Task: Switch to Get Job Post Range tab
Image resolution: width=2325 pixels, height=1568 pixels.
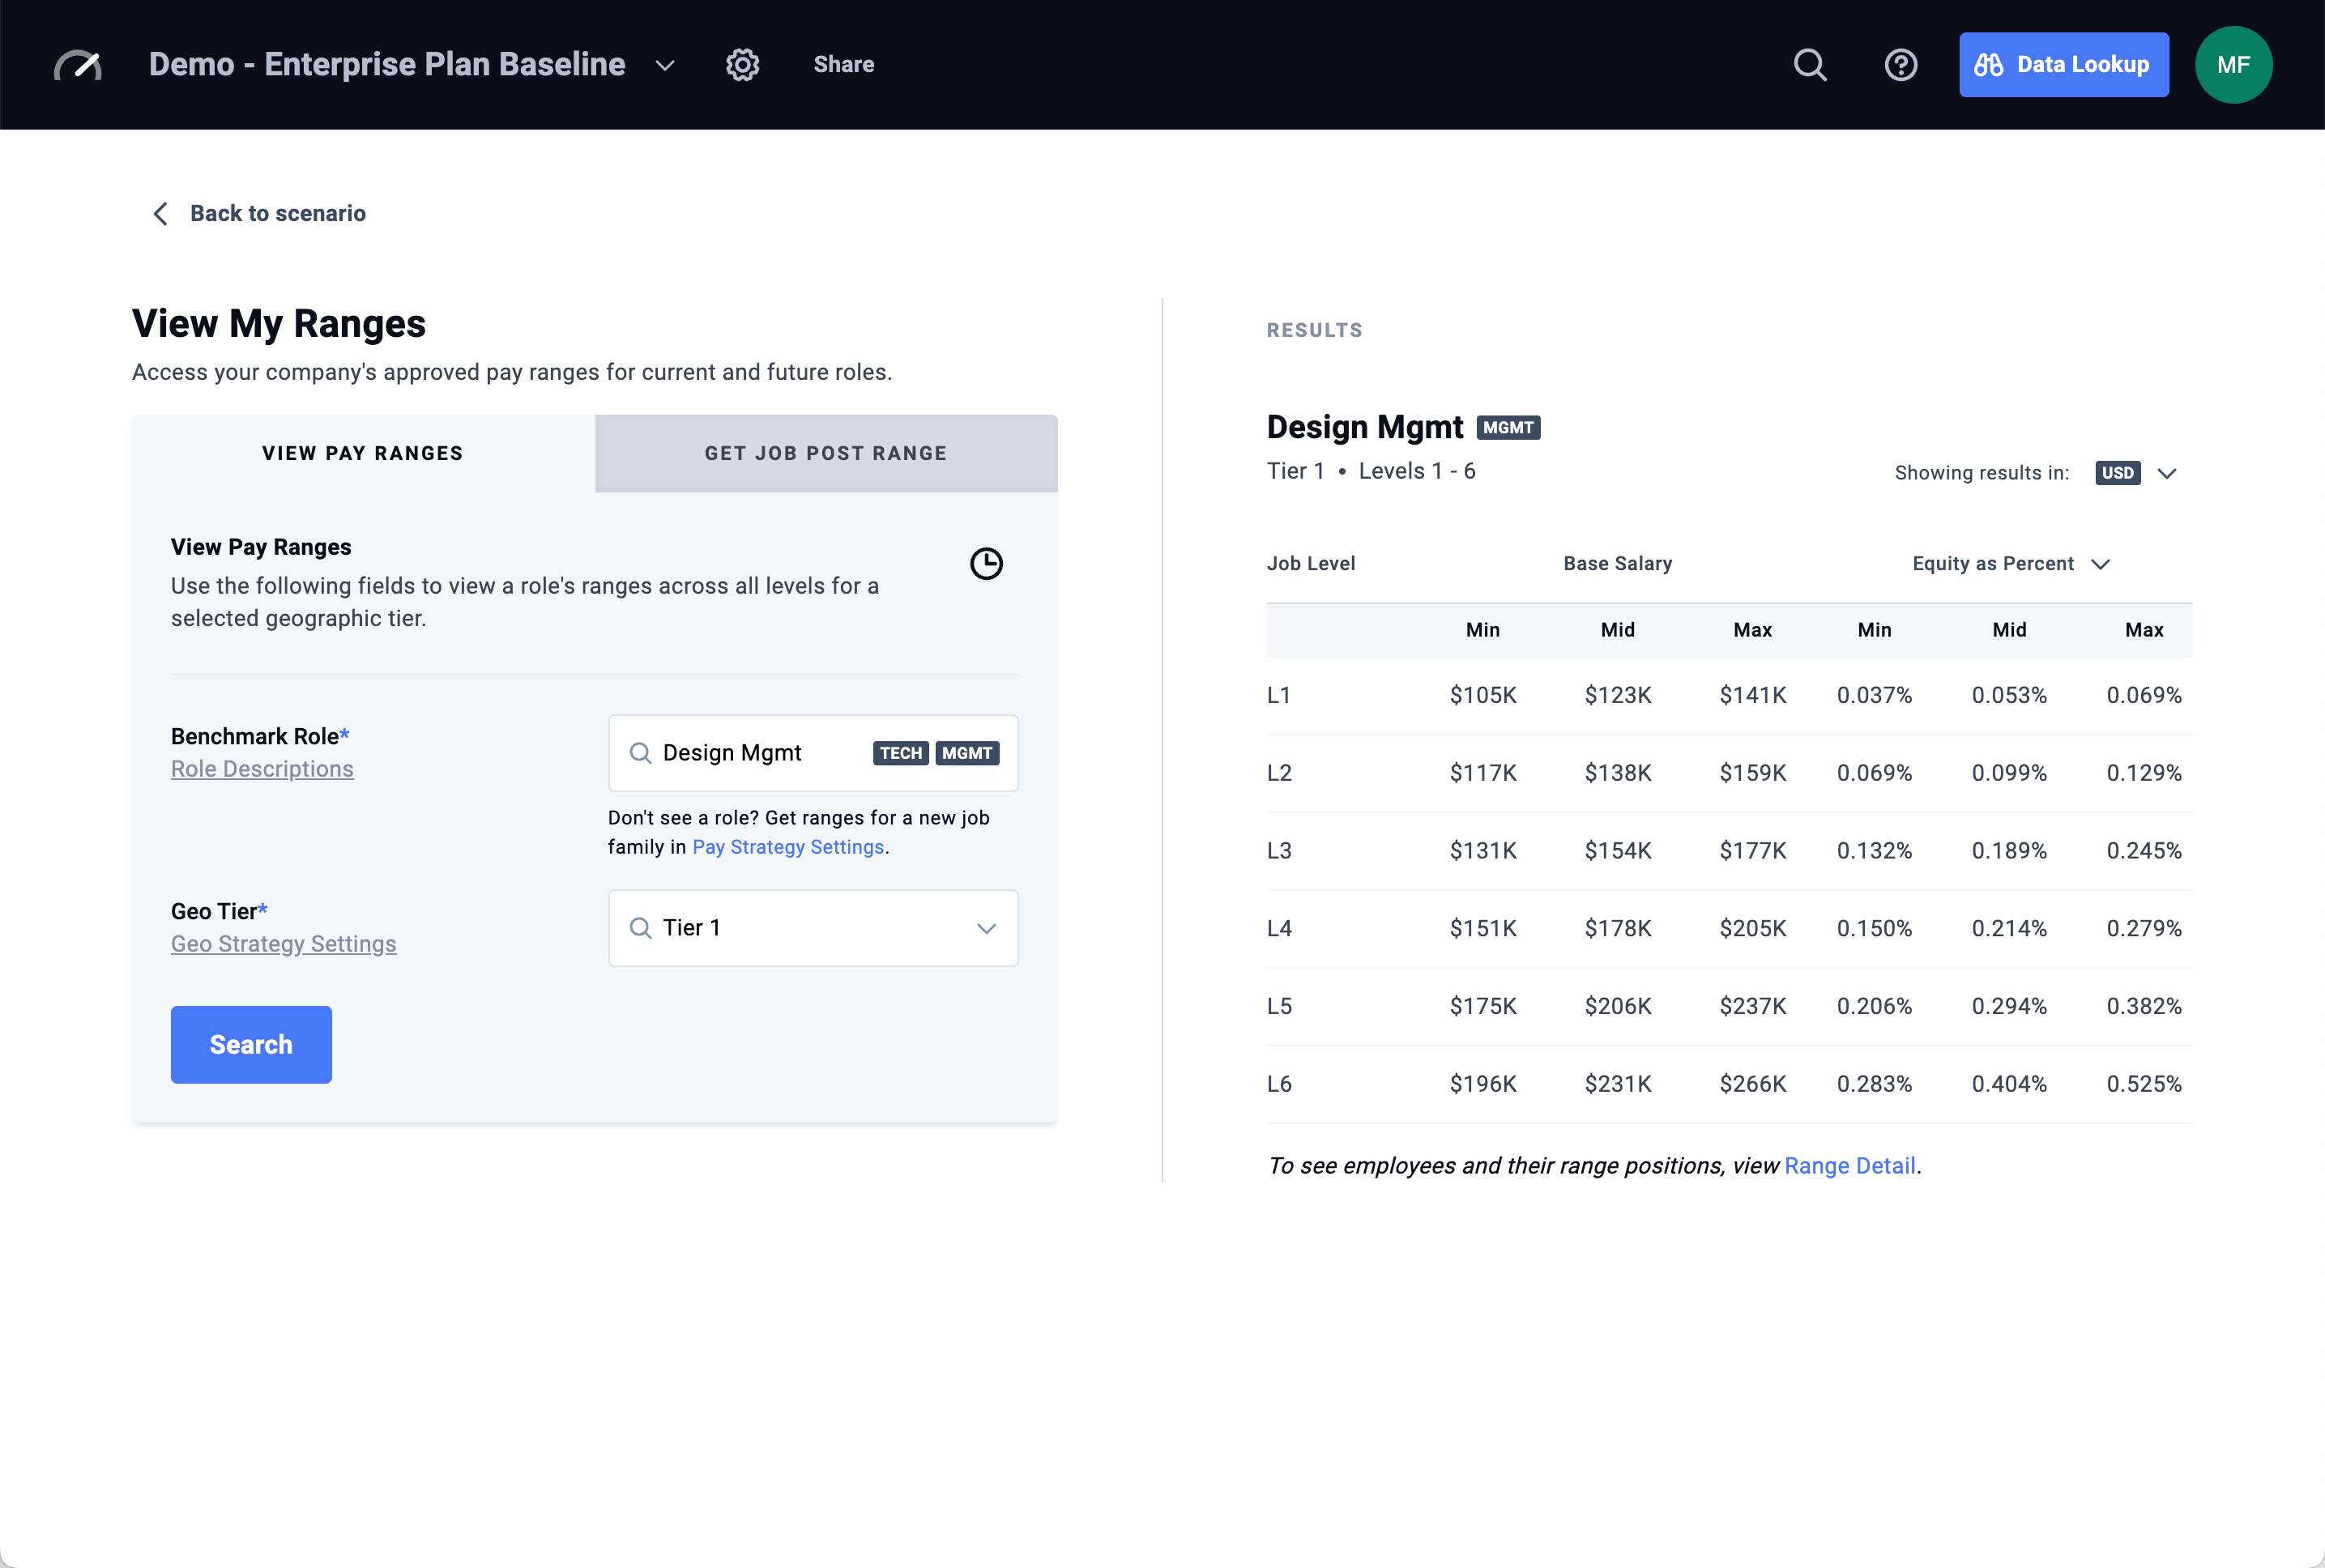Action: pyautogui.click(x=826, y=453)
